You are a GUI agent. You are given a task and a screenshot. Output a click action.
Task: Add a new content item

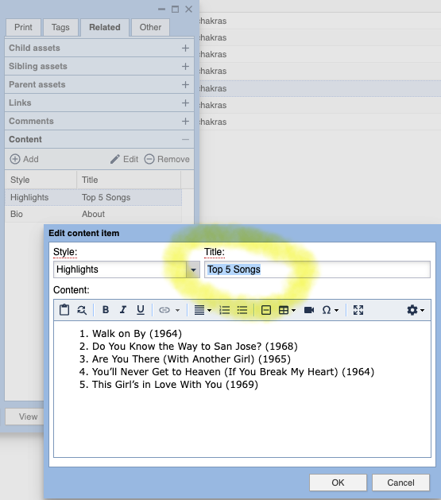[24, 159]
